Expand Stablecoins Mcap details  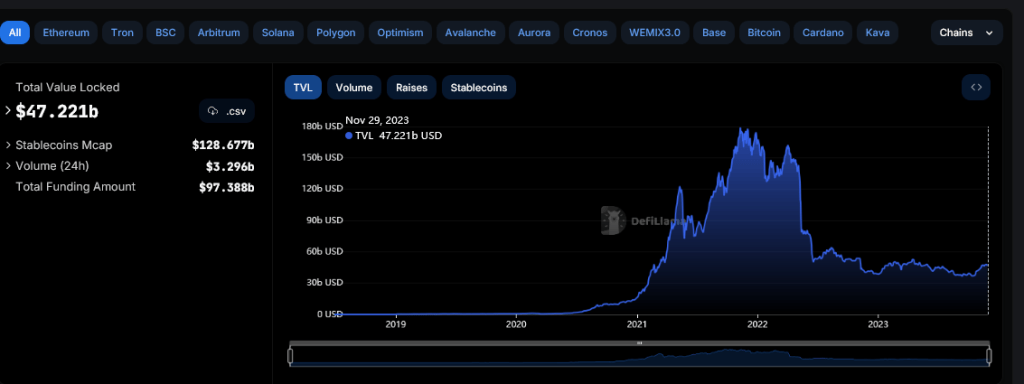(x=8, y=145)
